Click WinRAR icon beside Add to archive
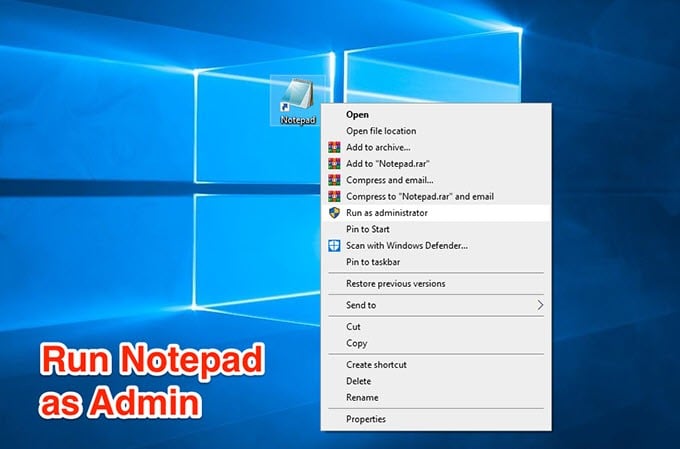The height and width of the screenshot is (449, 680). coord(334,147)
